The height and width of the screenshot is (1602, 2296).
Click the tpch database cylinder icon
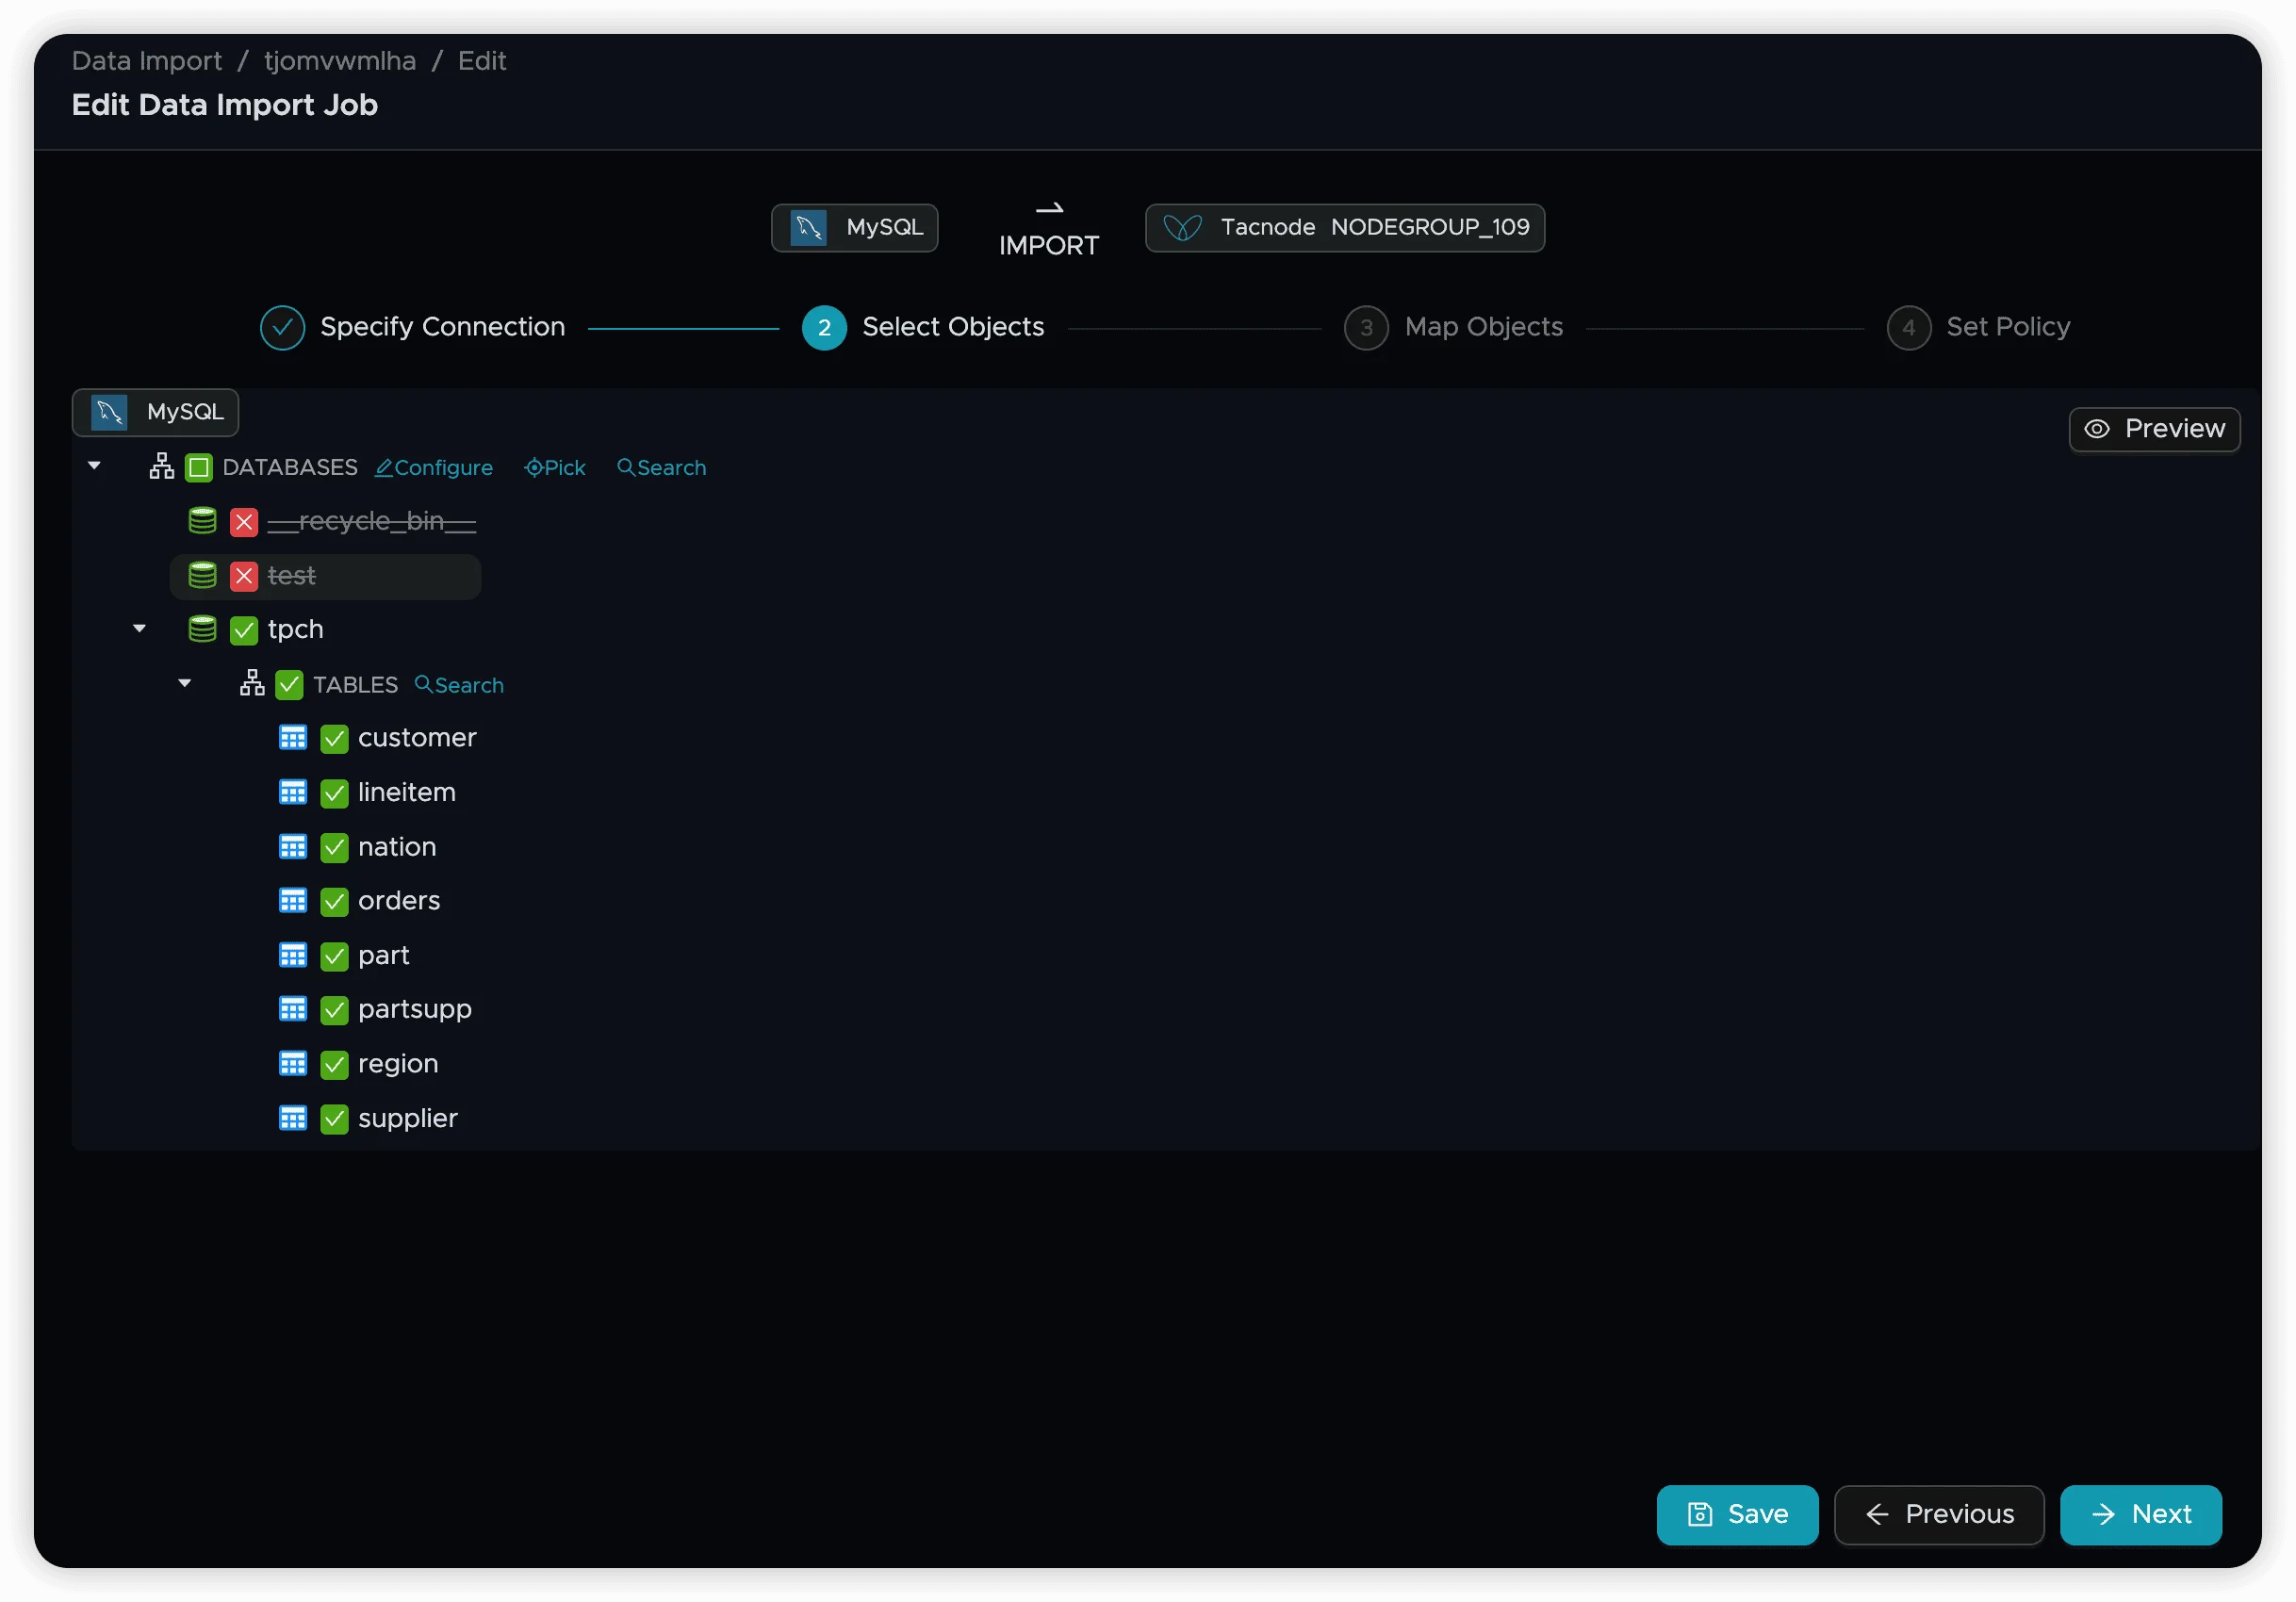tap(203, 629)
